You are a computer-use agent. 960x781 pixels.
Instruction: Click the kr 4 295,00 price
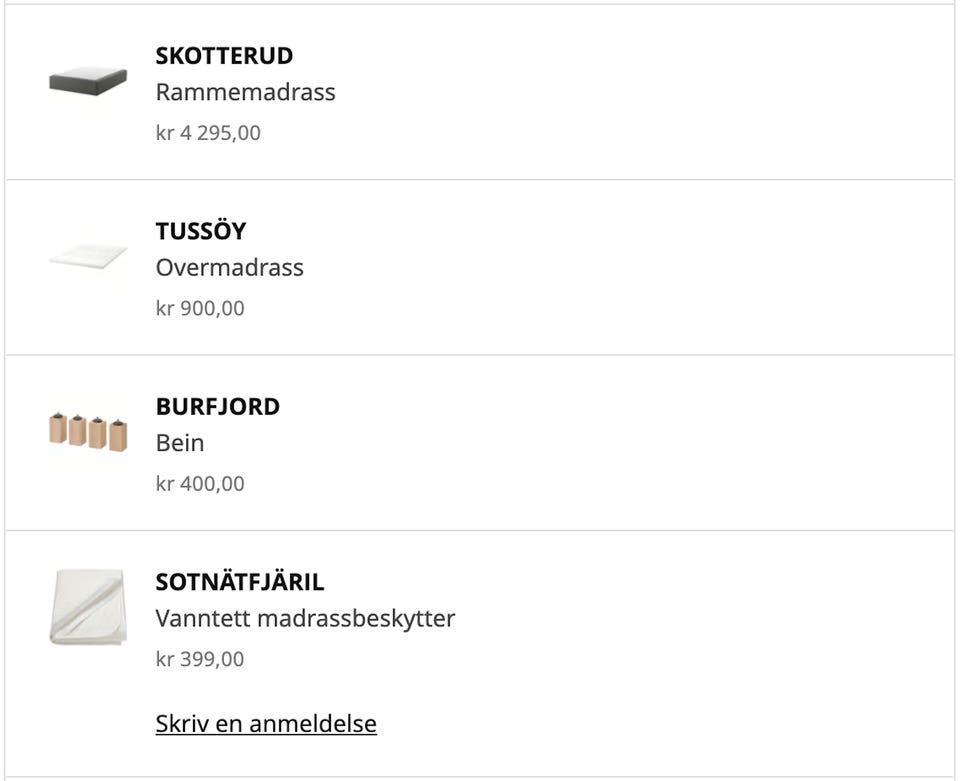pos(208,133)
